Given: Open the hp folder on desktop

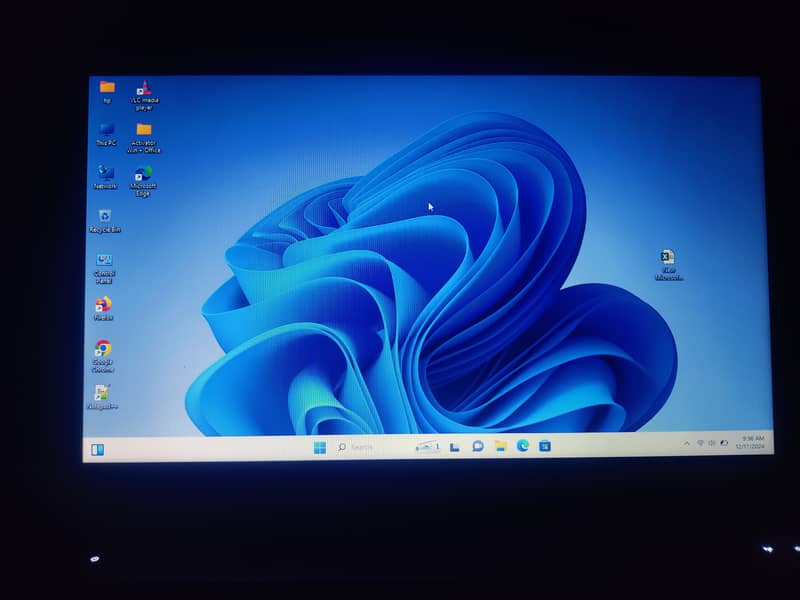Looking at the screenshot, I should coord(107,88).
